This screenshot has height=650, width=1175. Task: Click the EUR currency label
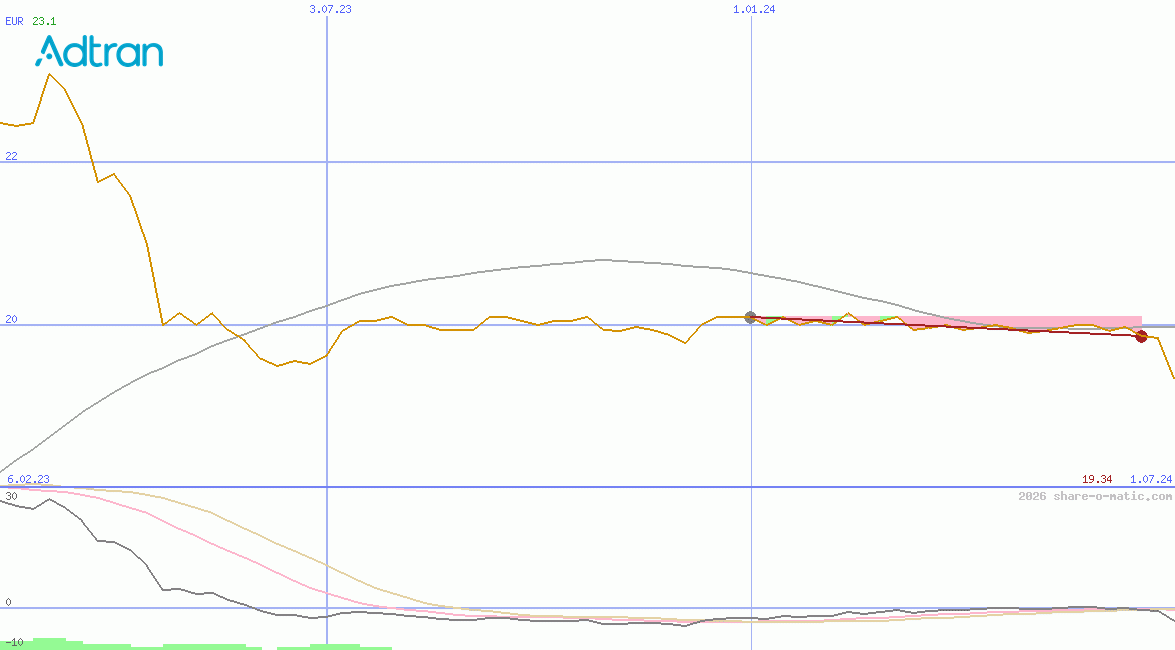point(14,20)
